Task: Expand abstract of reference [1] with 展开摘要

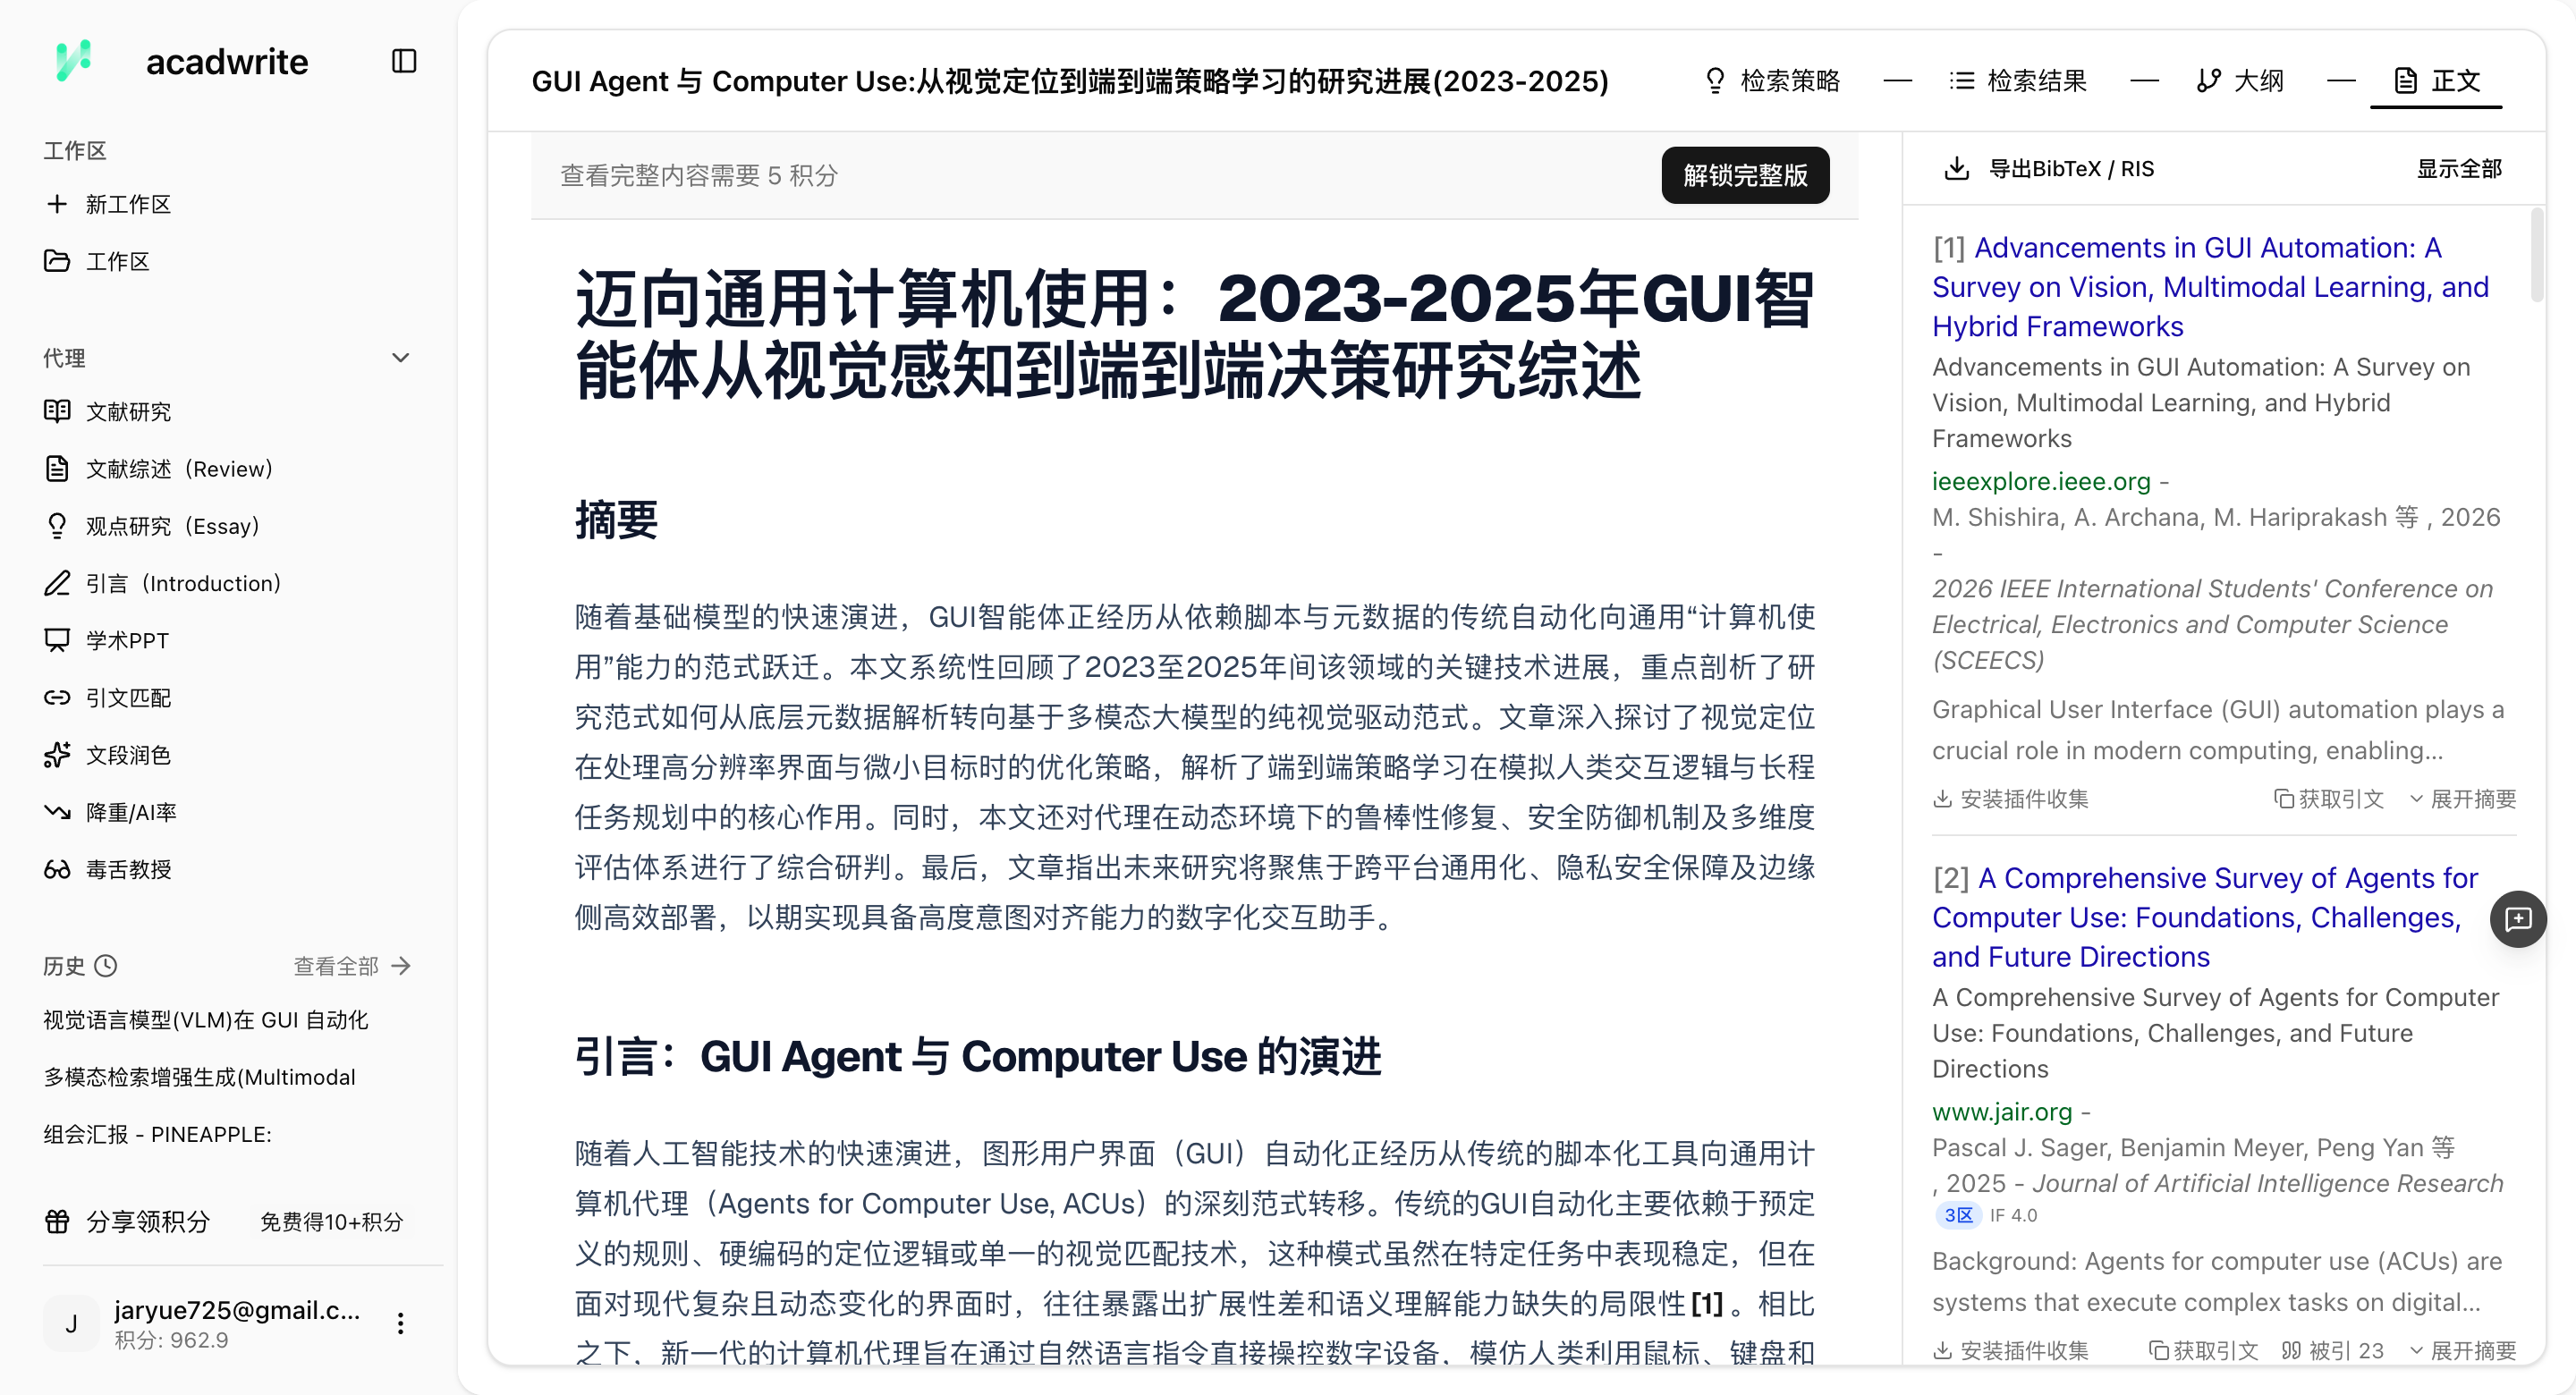Action: (2463, 799)
